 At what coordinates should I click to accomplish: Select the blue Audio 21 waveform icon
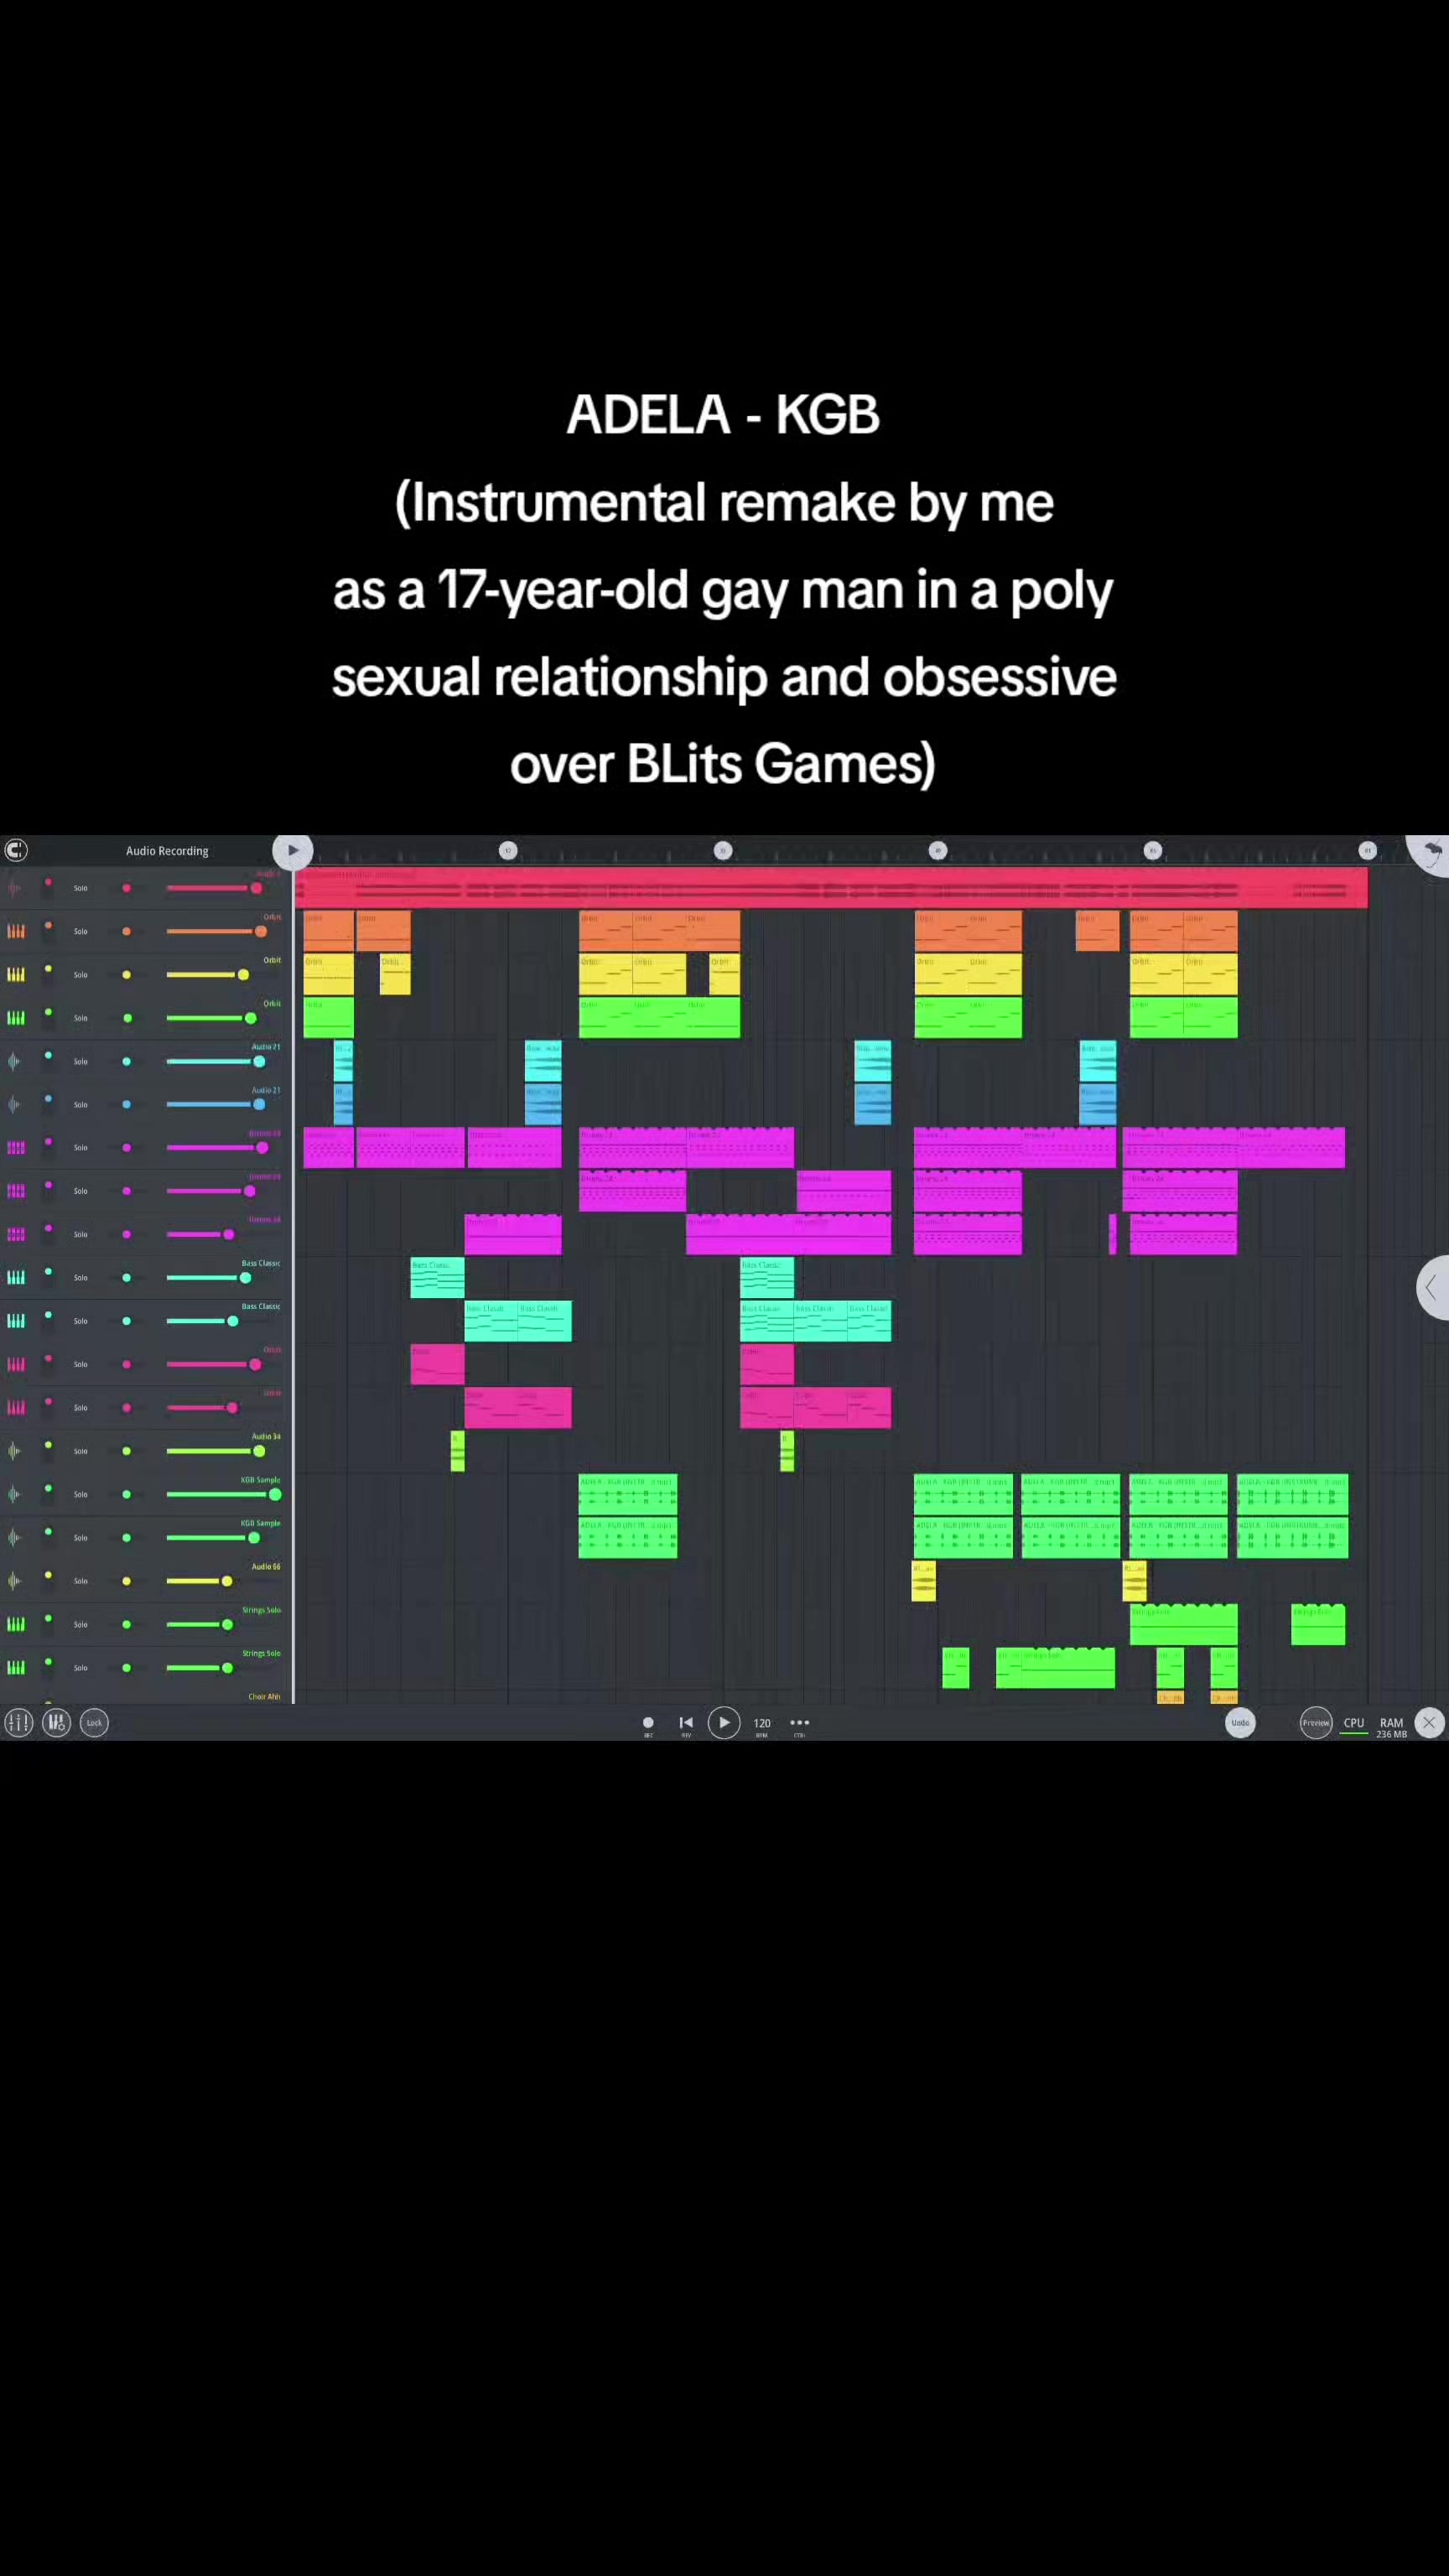coord(14,1105)
